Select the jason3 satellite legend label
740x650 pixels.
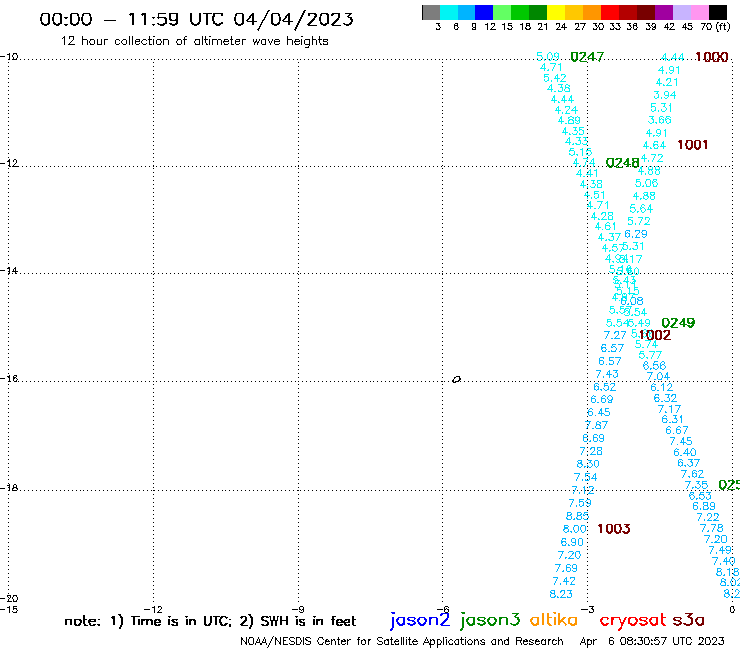point(490,620)
